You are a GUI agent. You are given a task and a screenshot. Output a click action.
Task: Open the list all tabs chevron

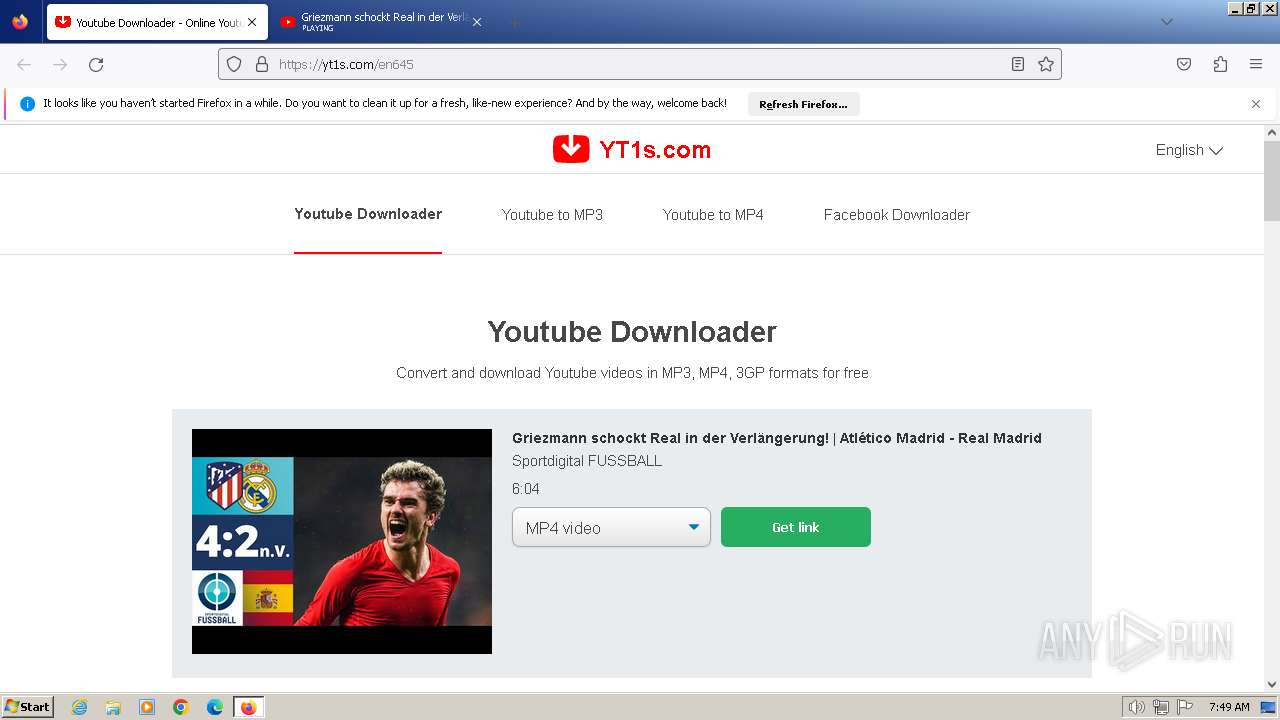click(1166, 22)
